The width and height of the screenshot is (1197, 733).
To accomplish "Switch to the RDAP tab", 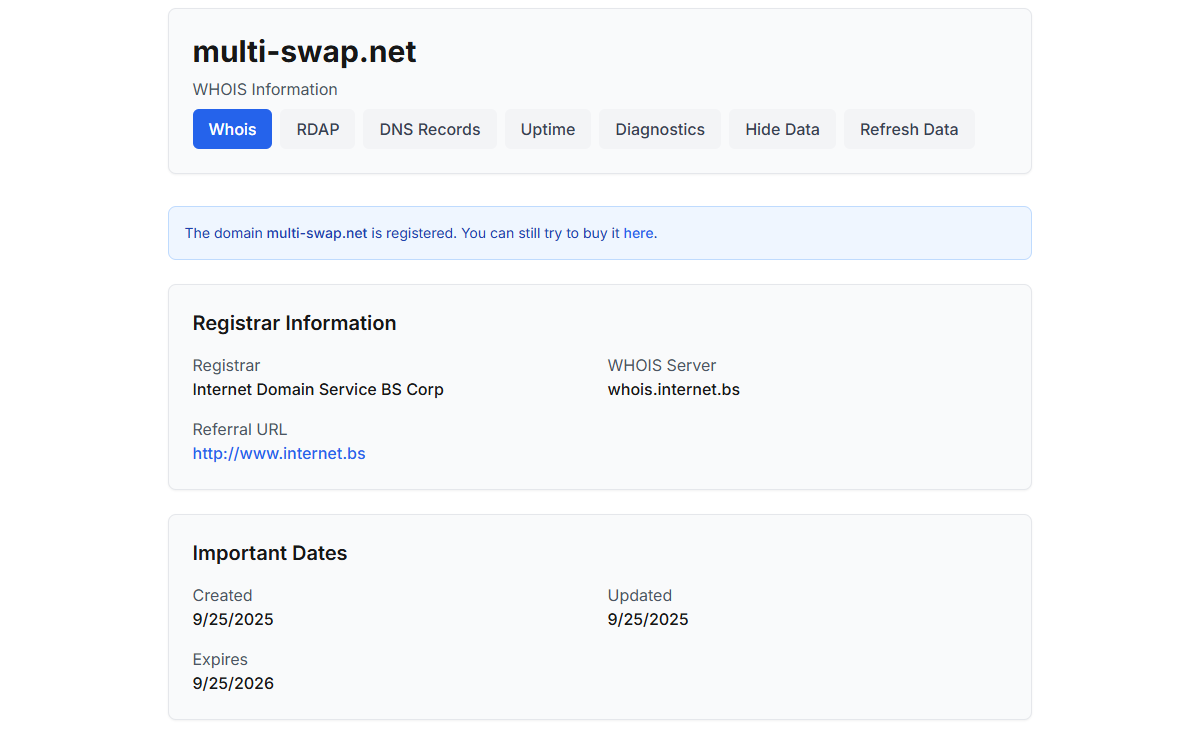I will tap(317, 129).
